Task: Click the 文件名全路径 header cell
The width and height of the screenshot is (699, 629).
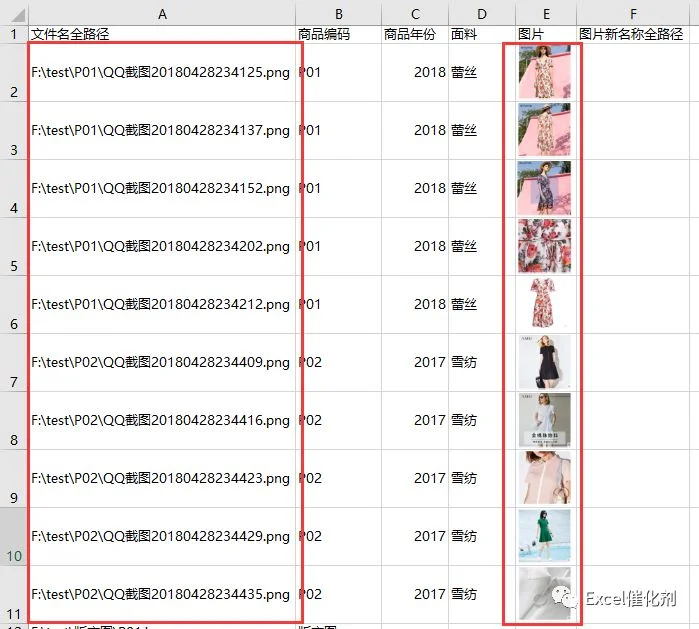Action: click(162, 34)
